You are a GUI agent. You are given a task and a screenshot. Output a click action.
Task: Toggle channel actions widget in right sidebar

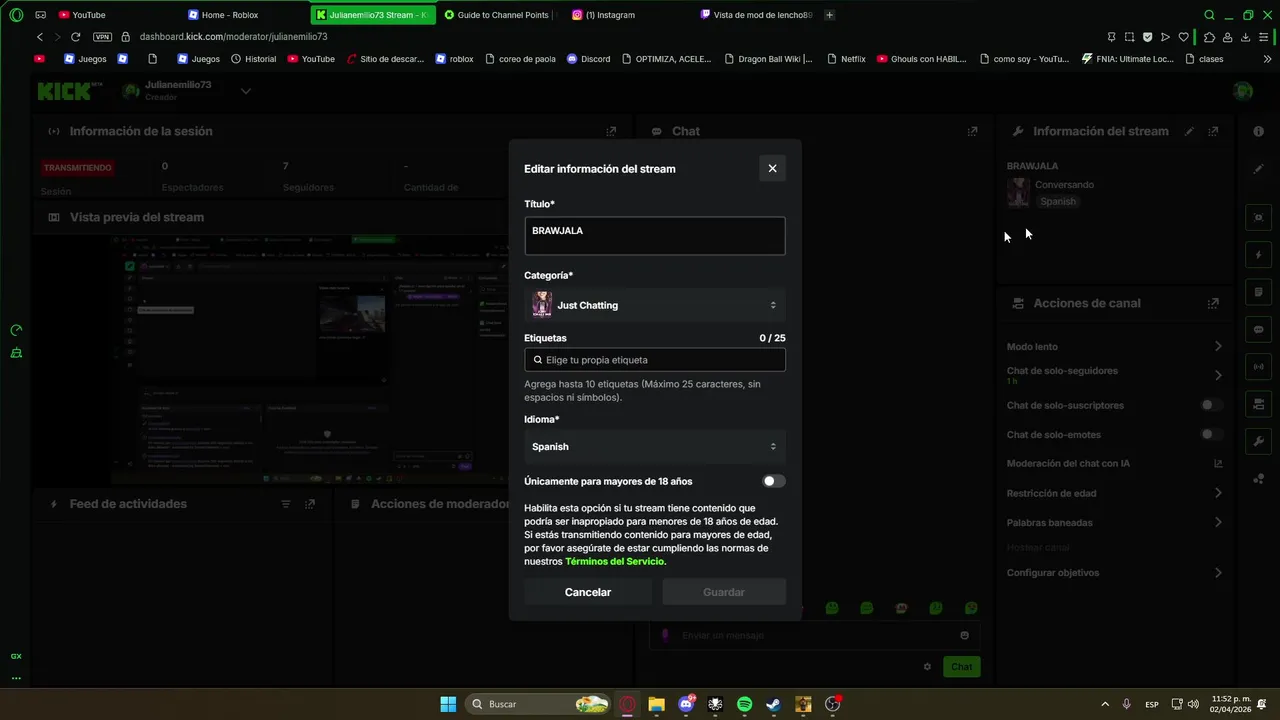(x=1258, y=404)
